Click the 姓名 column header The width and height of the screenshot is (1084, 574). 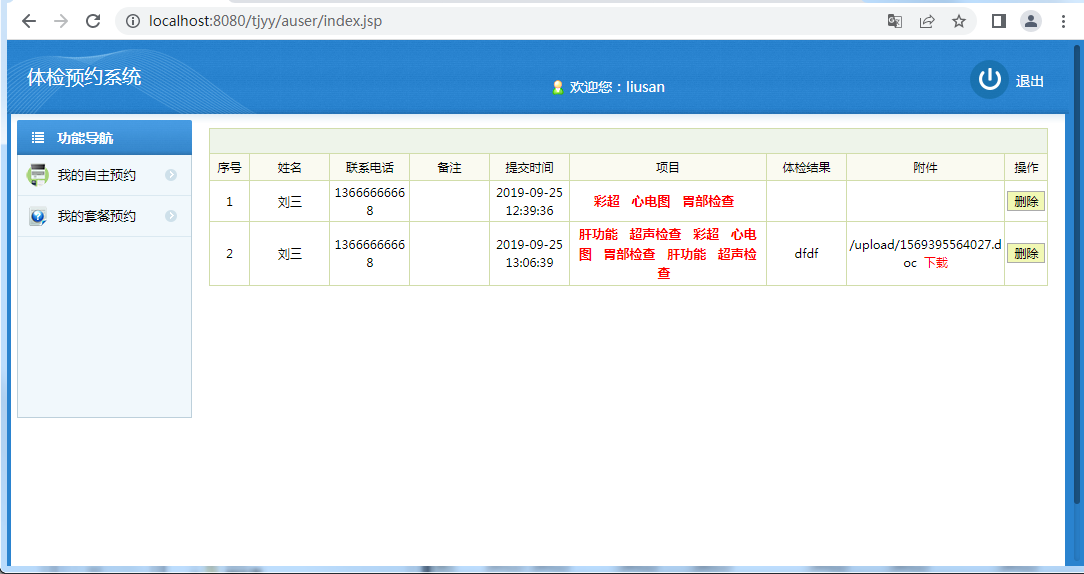[x=290, y=167]
